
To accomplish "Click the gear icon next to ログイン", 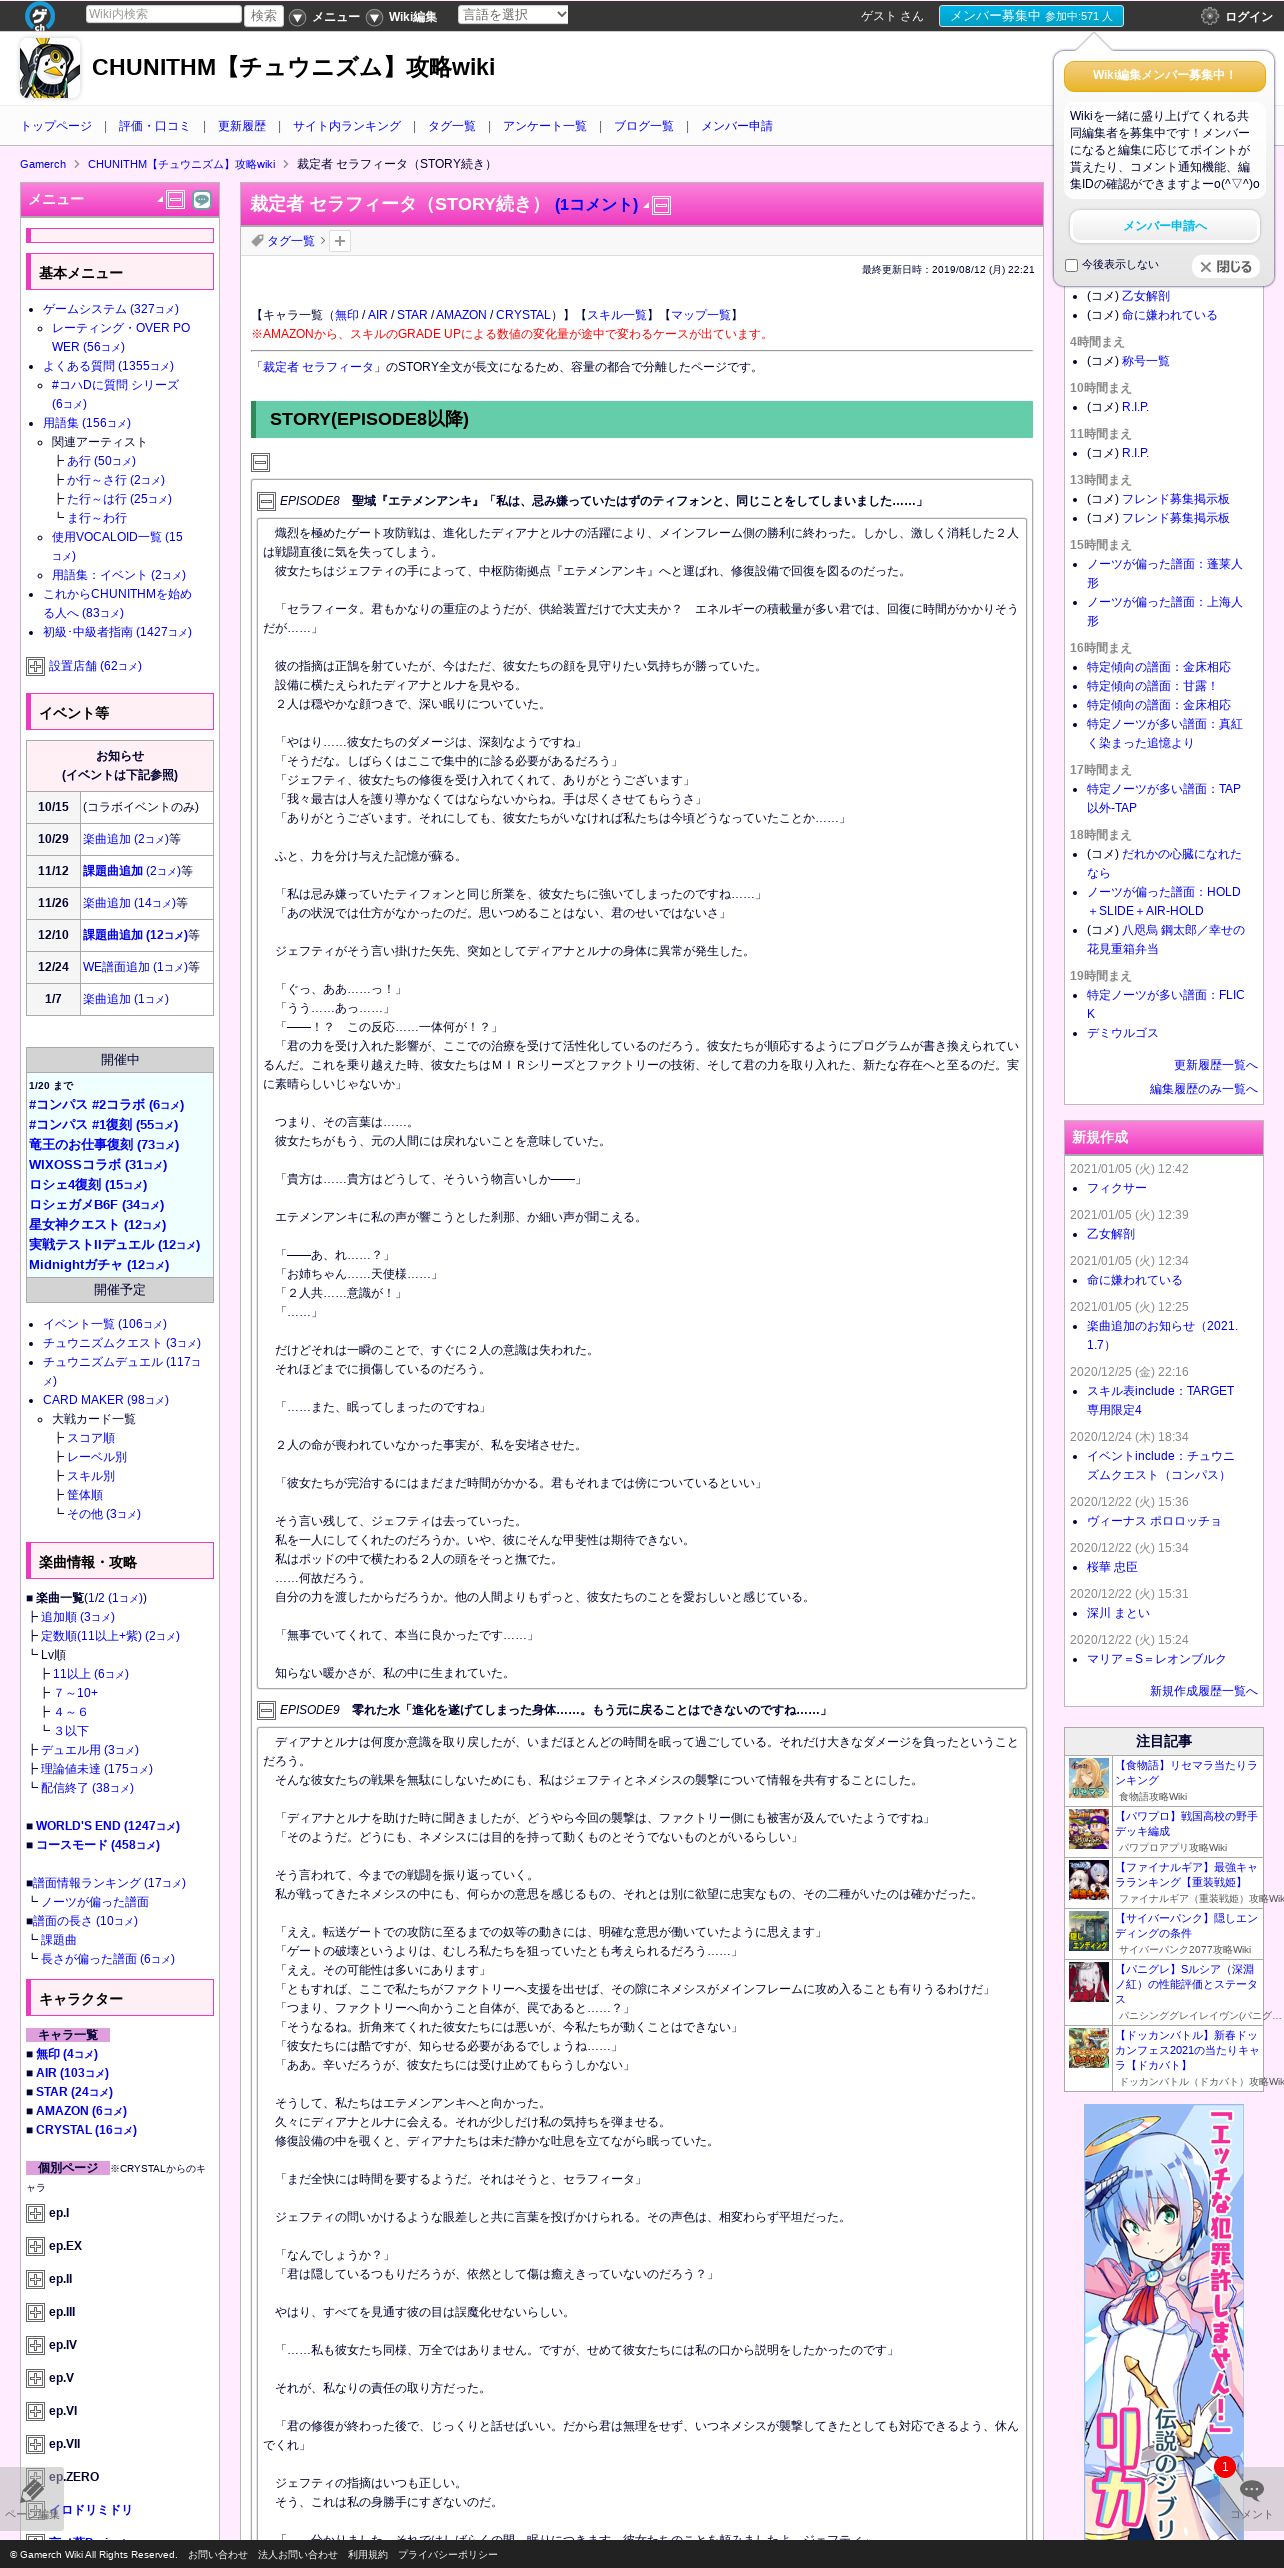I will coord(1209,16).
